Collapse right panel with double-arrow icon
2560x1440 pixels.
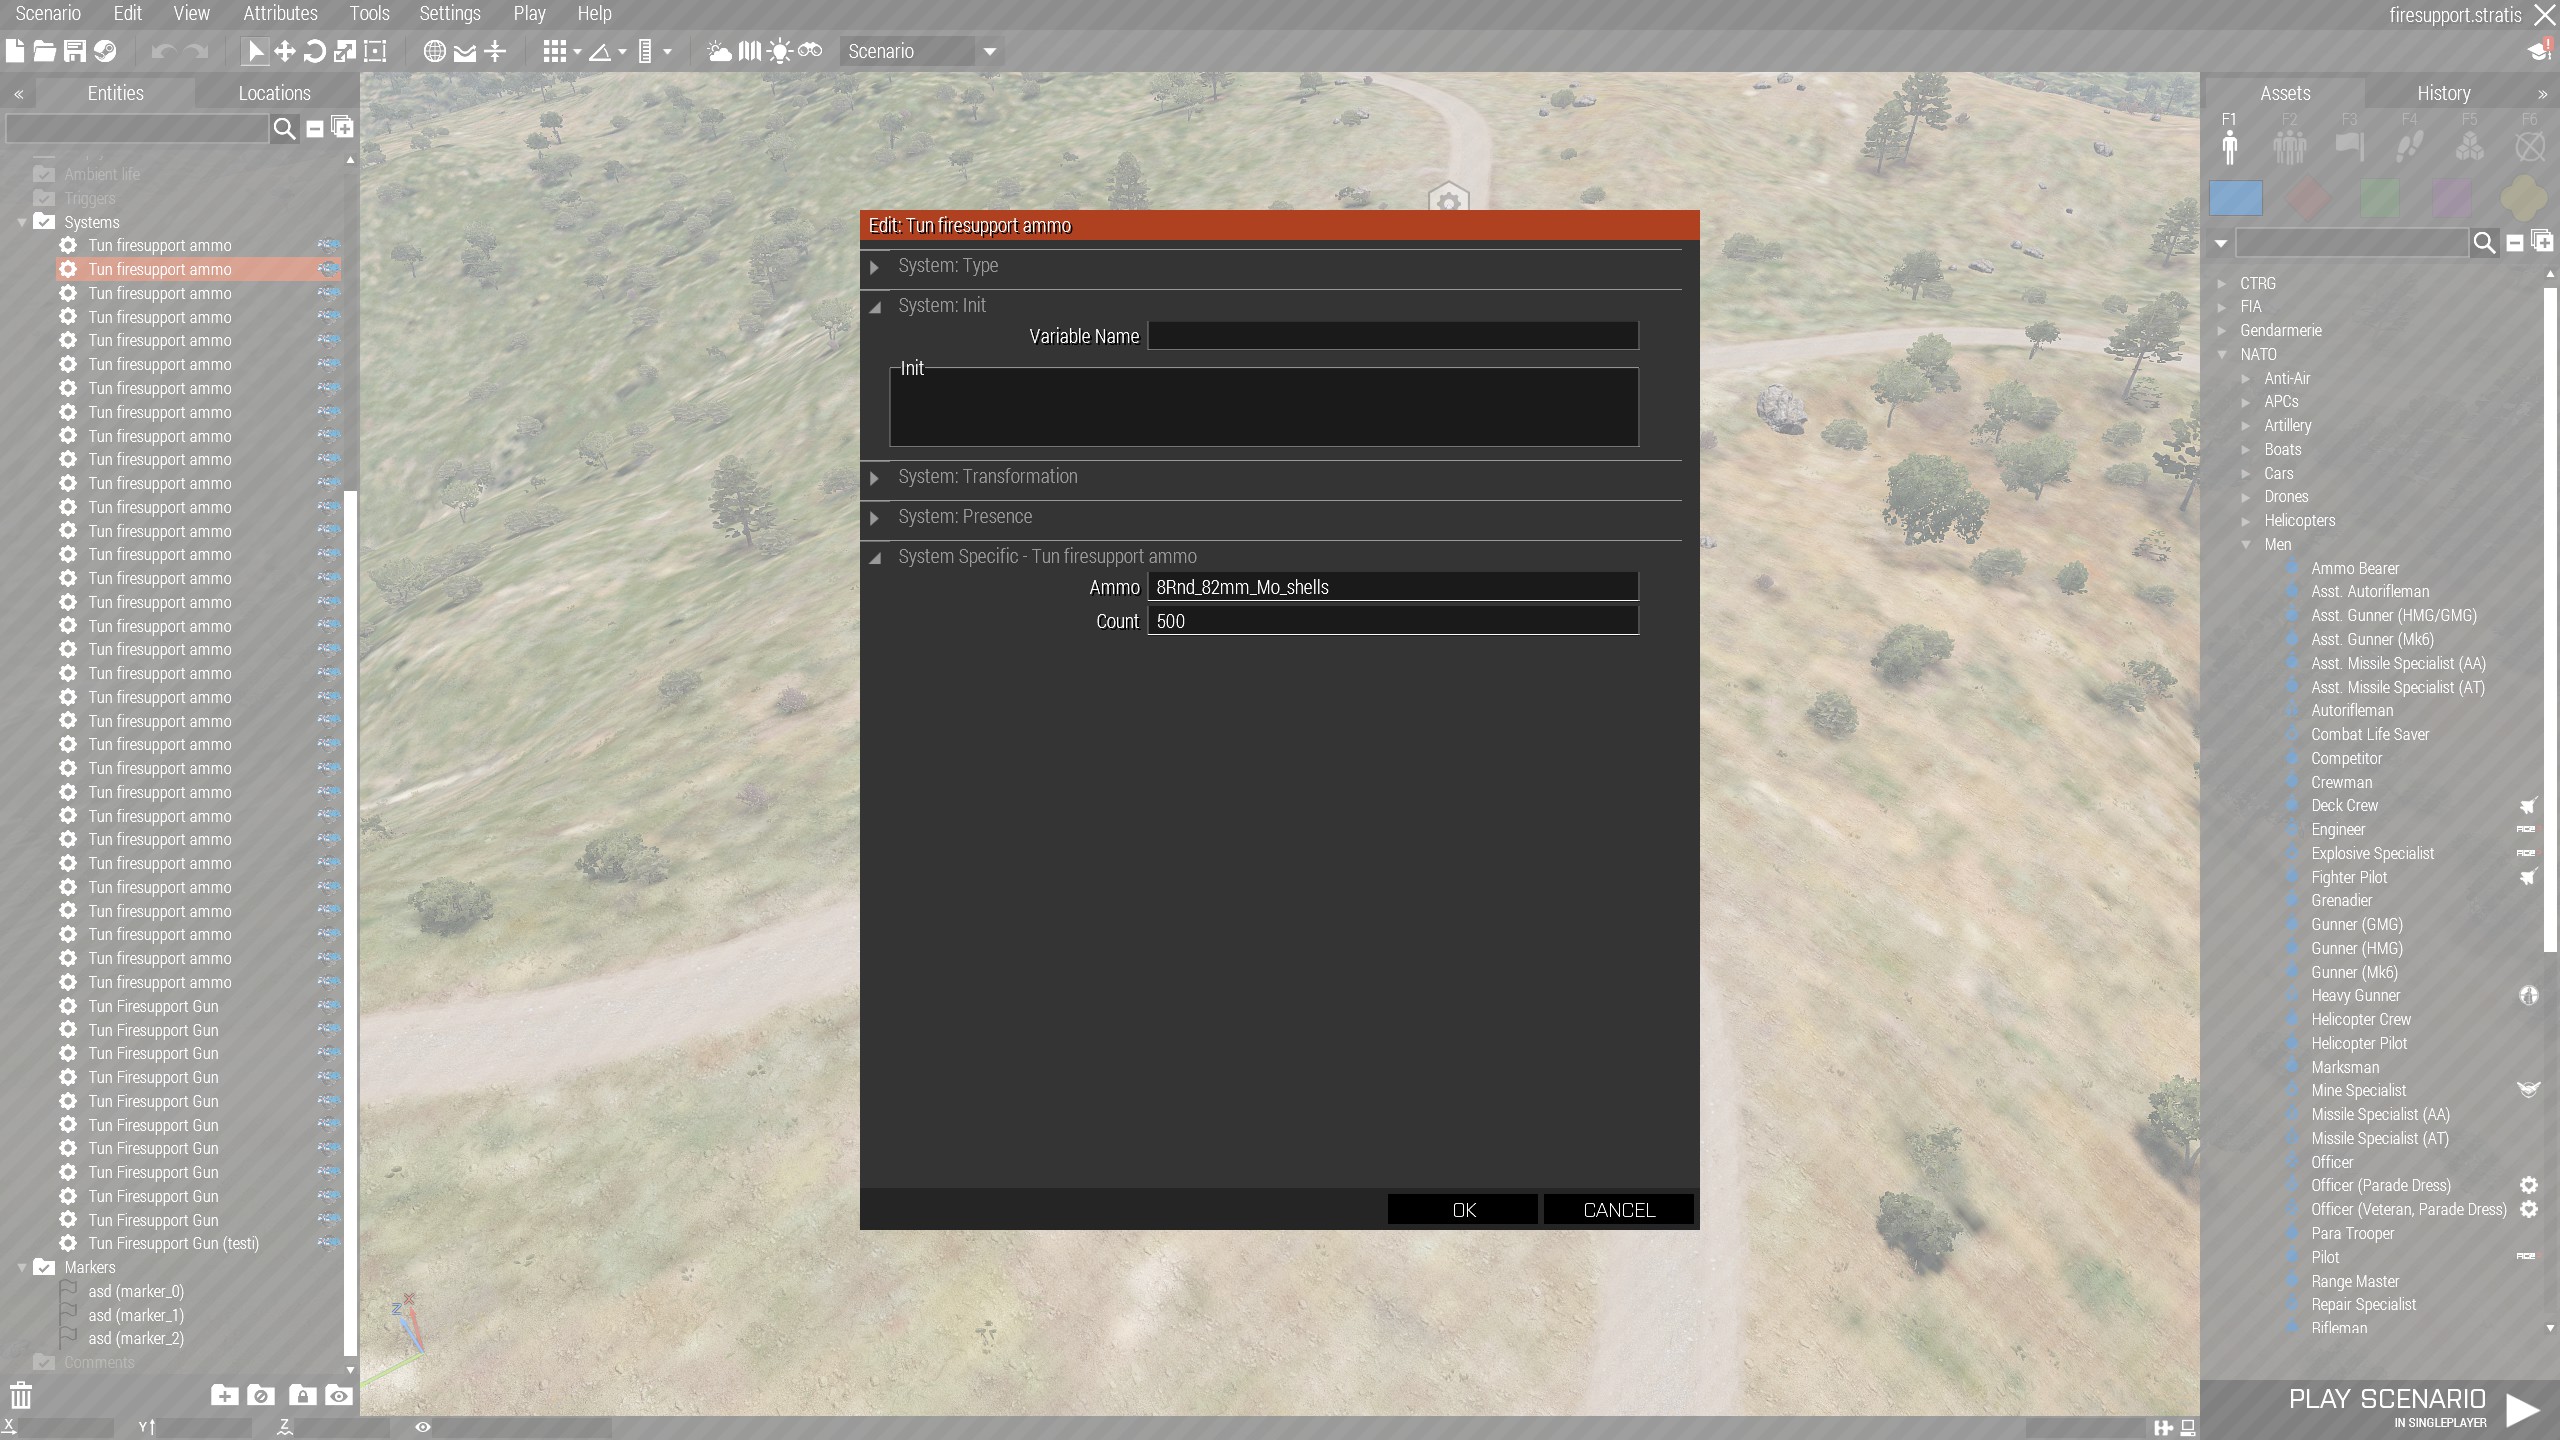pos(2542,94)
